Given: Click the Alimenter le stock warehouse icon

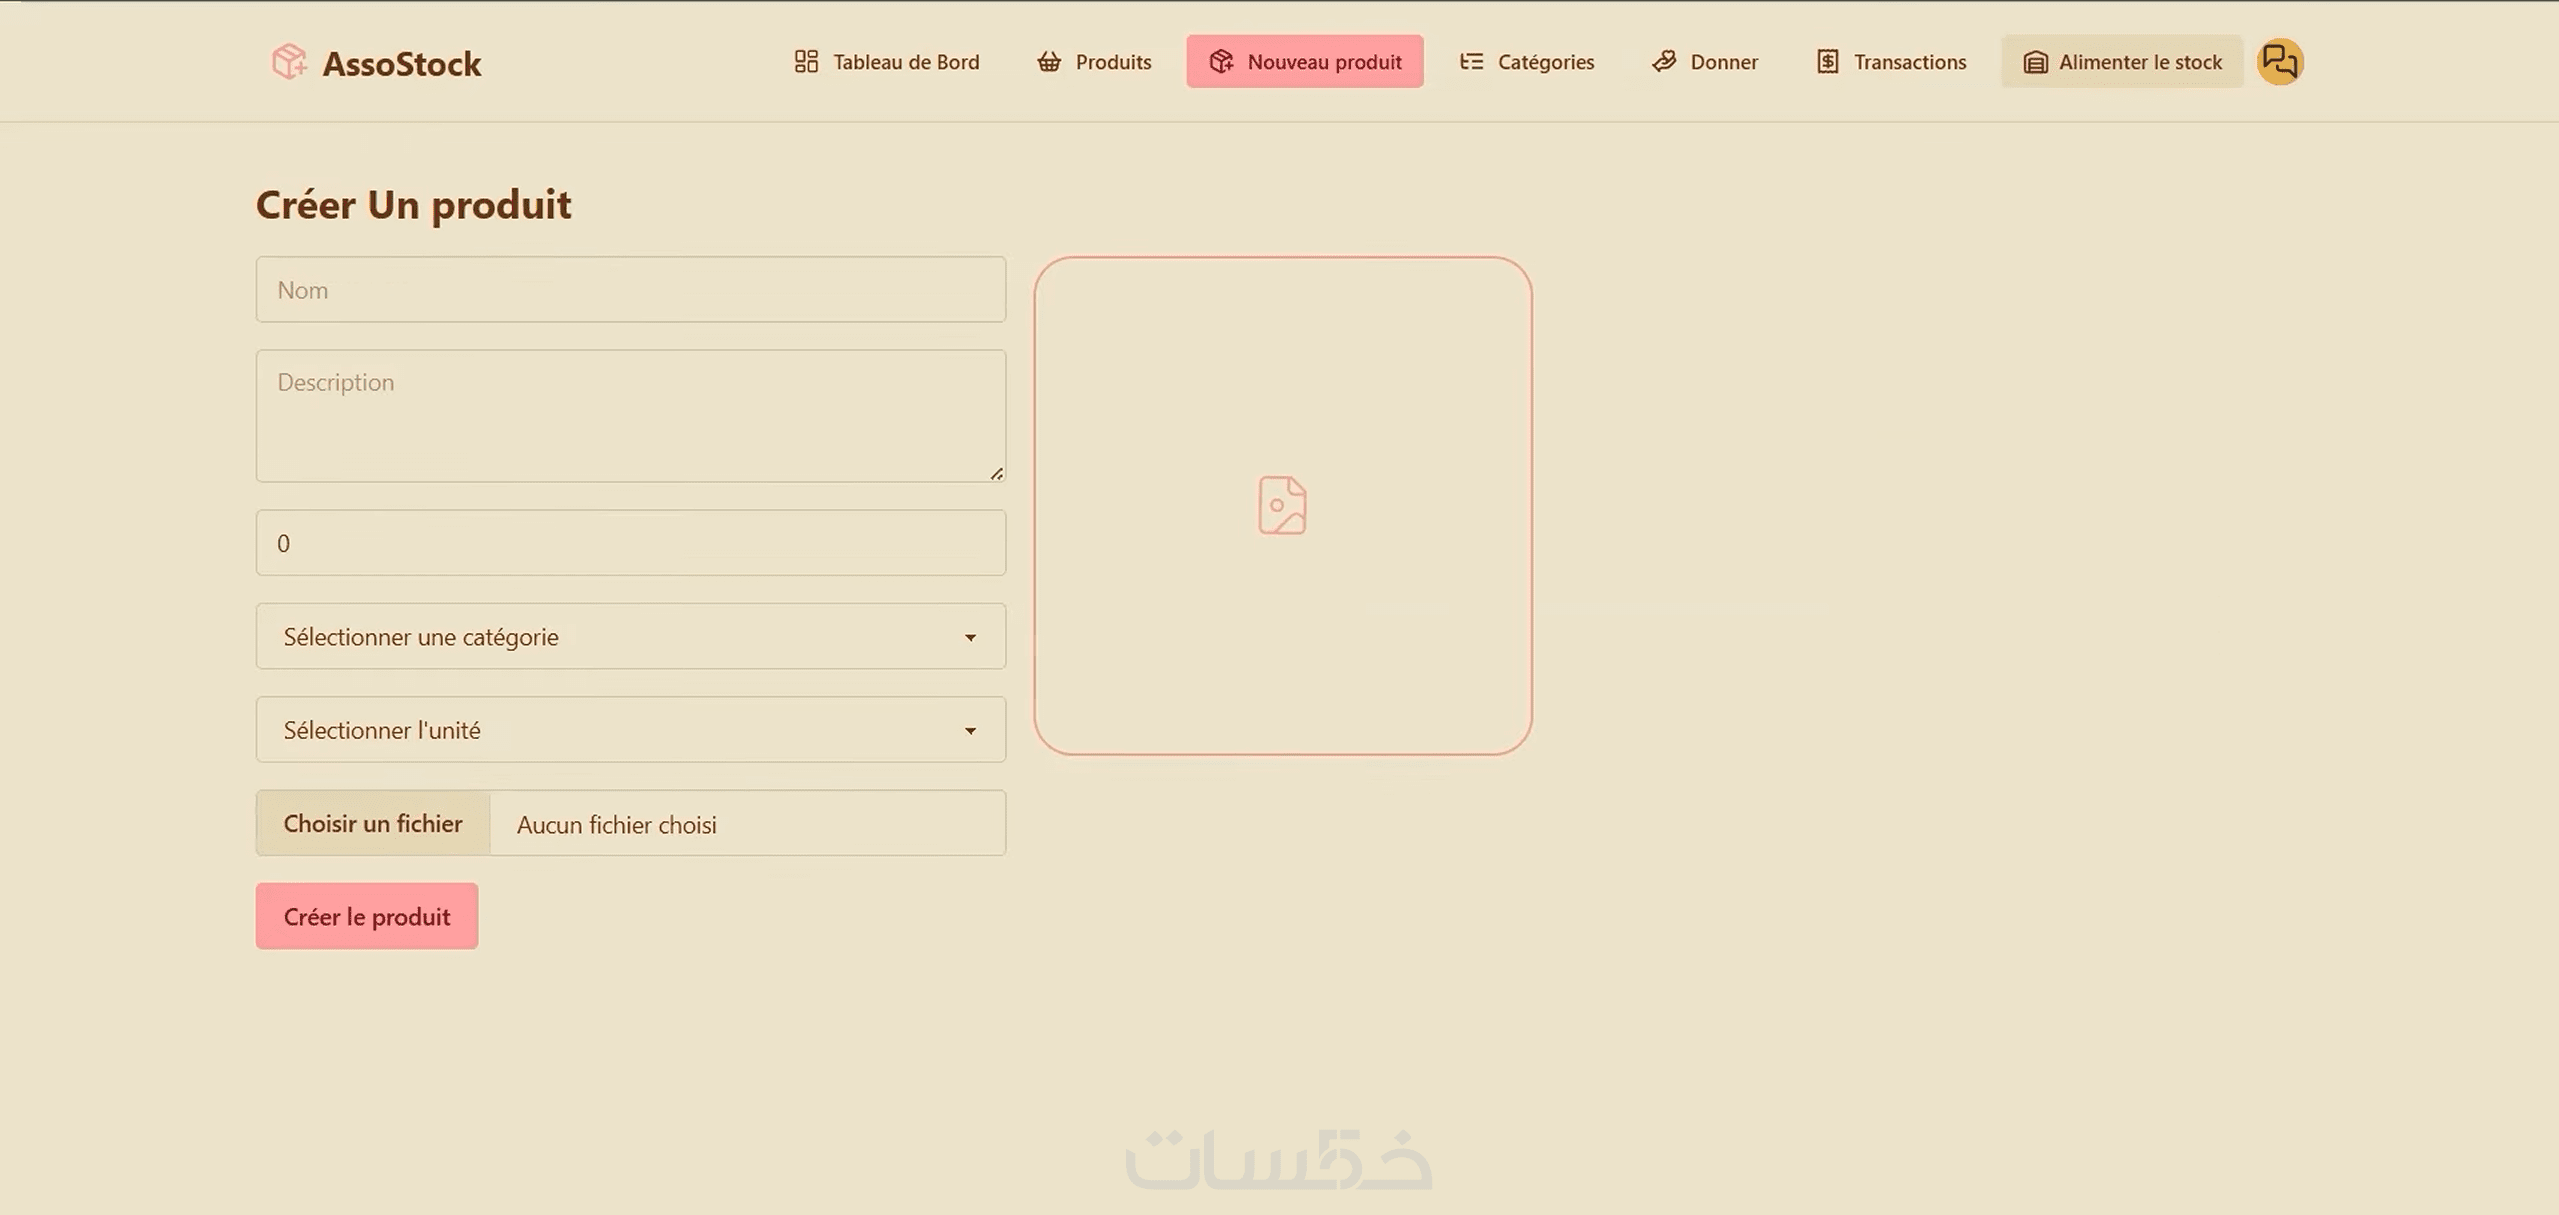Looking at the screenshot, I should click(2035, 62).
